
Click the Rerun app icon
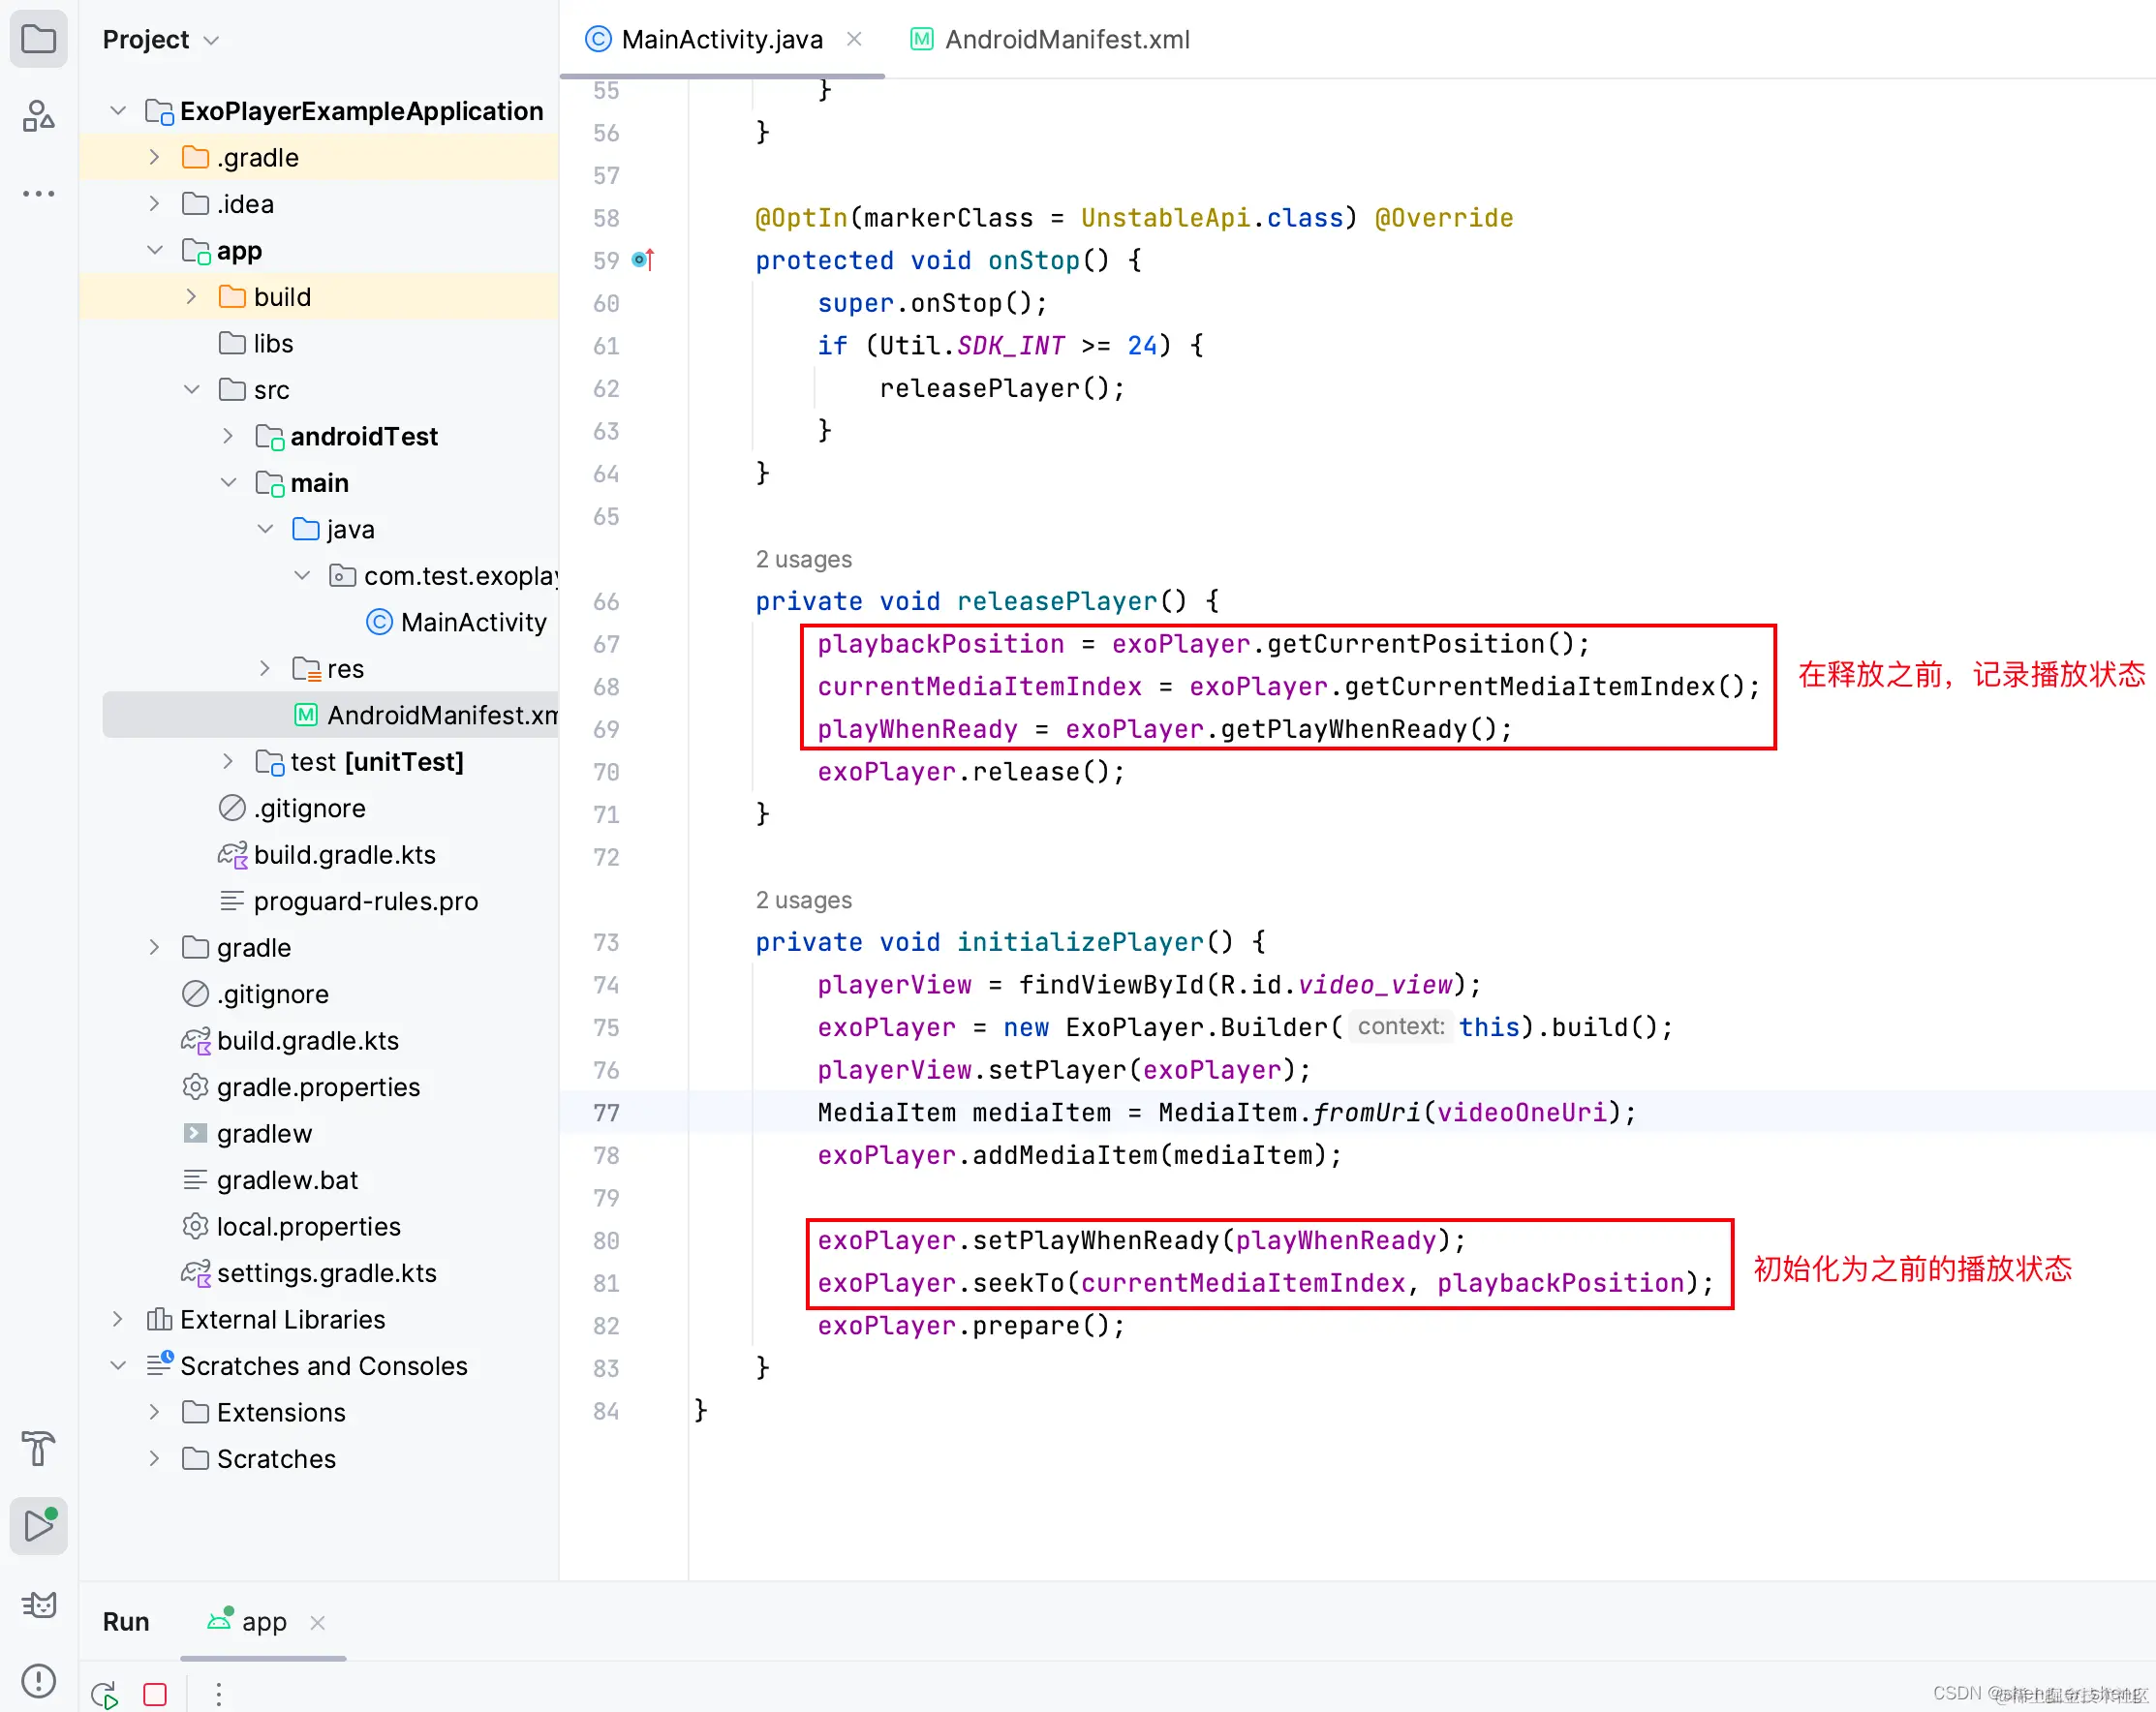pos(104,1694)
